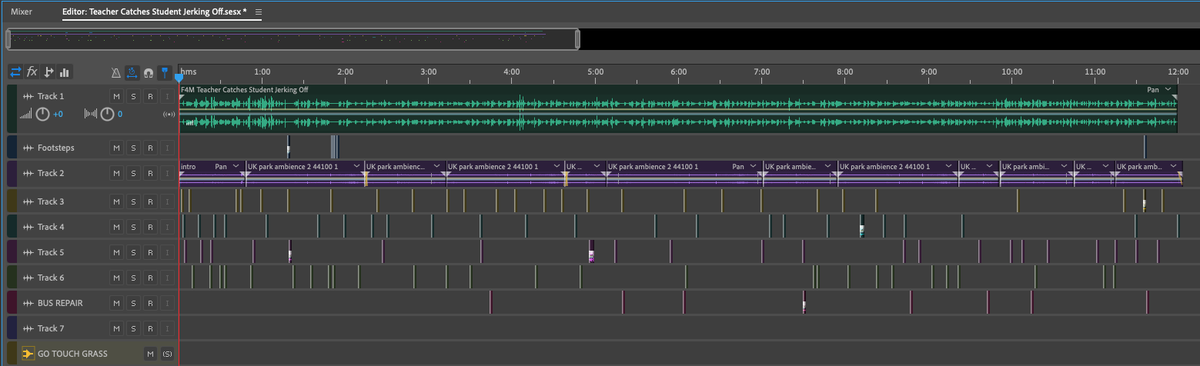Viewport: 1200px width, 366px height.
Task: Enable solo safe on GO TOUCH GRASS
Action: point(168,354)
